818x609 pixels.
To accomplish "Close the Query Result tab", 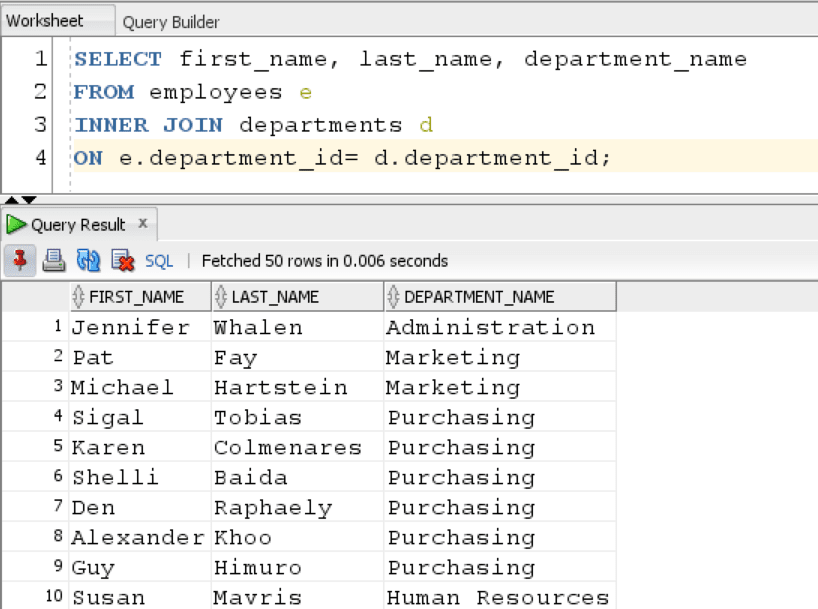I will click(142, 224).
